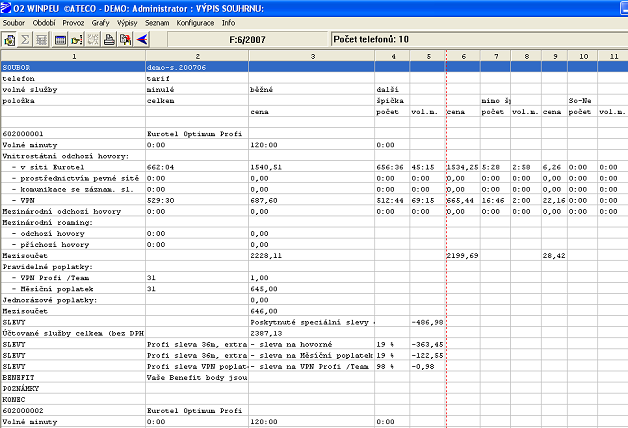The width and height of the screenshot is (628, 428).
Task: Select column header 5
Action: [428, 56]
